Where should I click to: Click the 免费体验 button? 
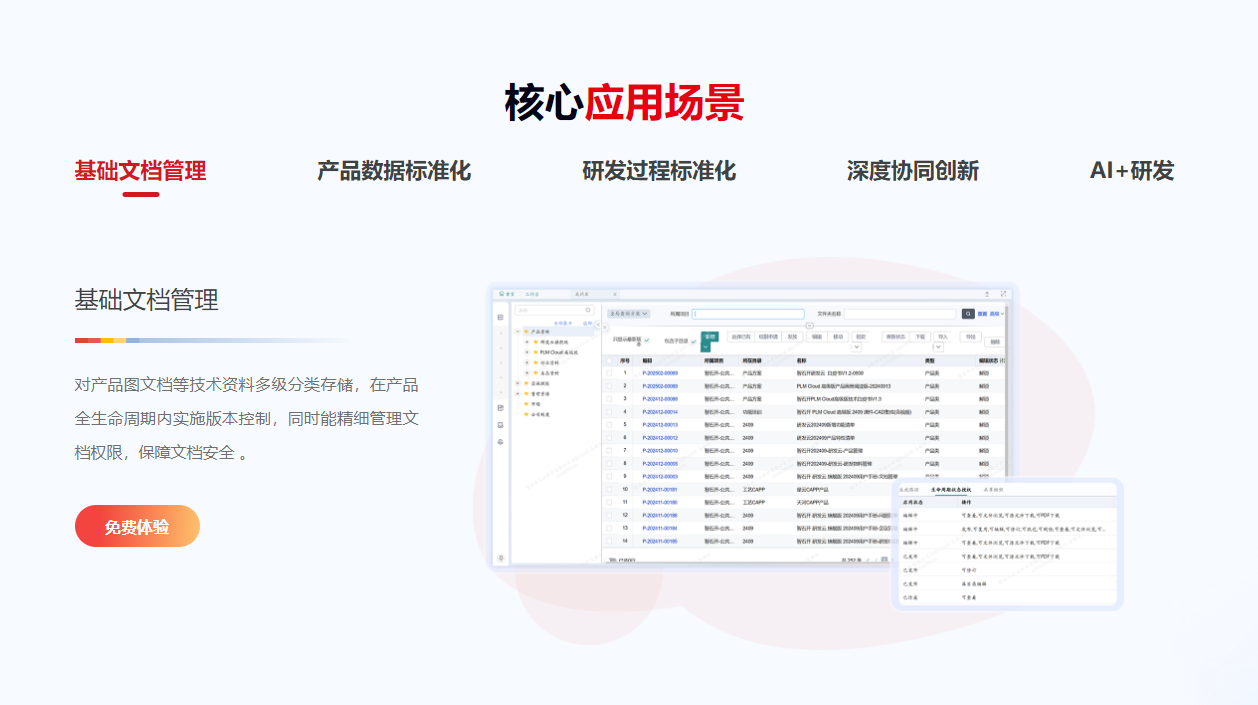coord(137,525)
